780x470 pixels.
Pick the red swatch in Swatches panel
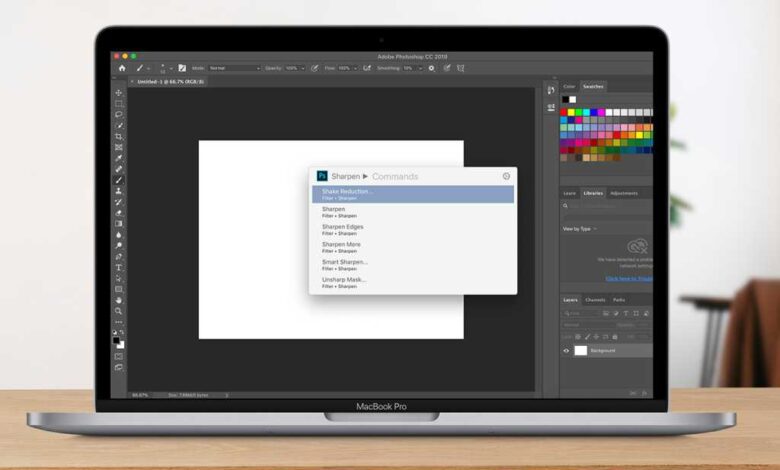click(564, 112)
